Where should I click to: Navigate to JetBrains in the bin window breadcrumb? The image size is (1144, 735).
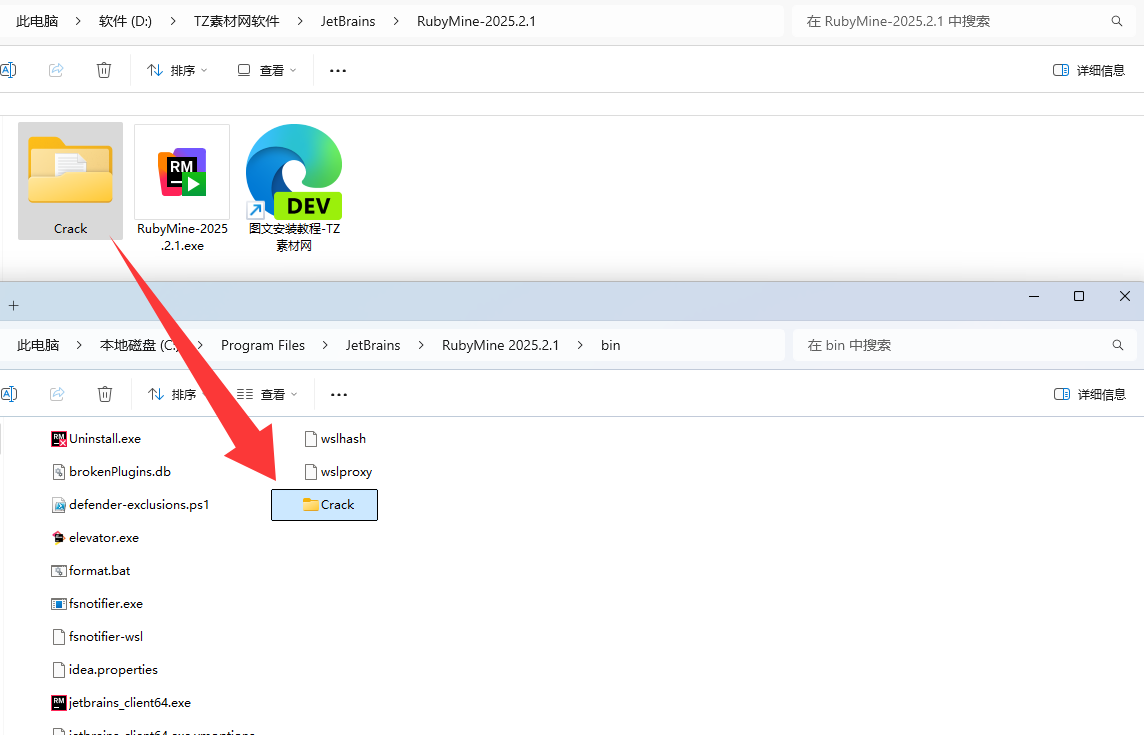coord(373,345)
